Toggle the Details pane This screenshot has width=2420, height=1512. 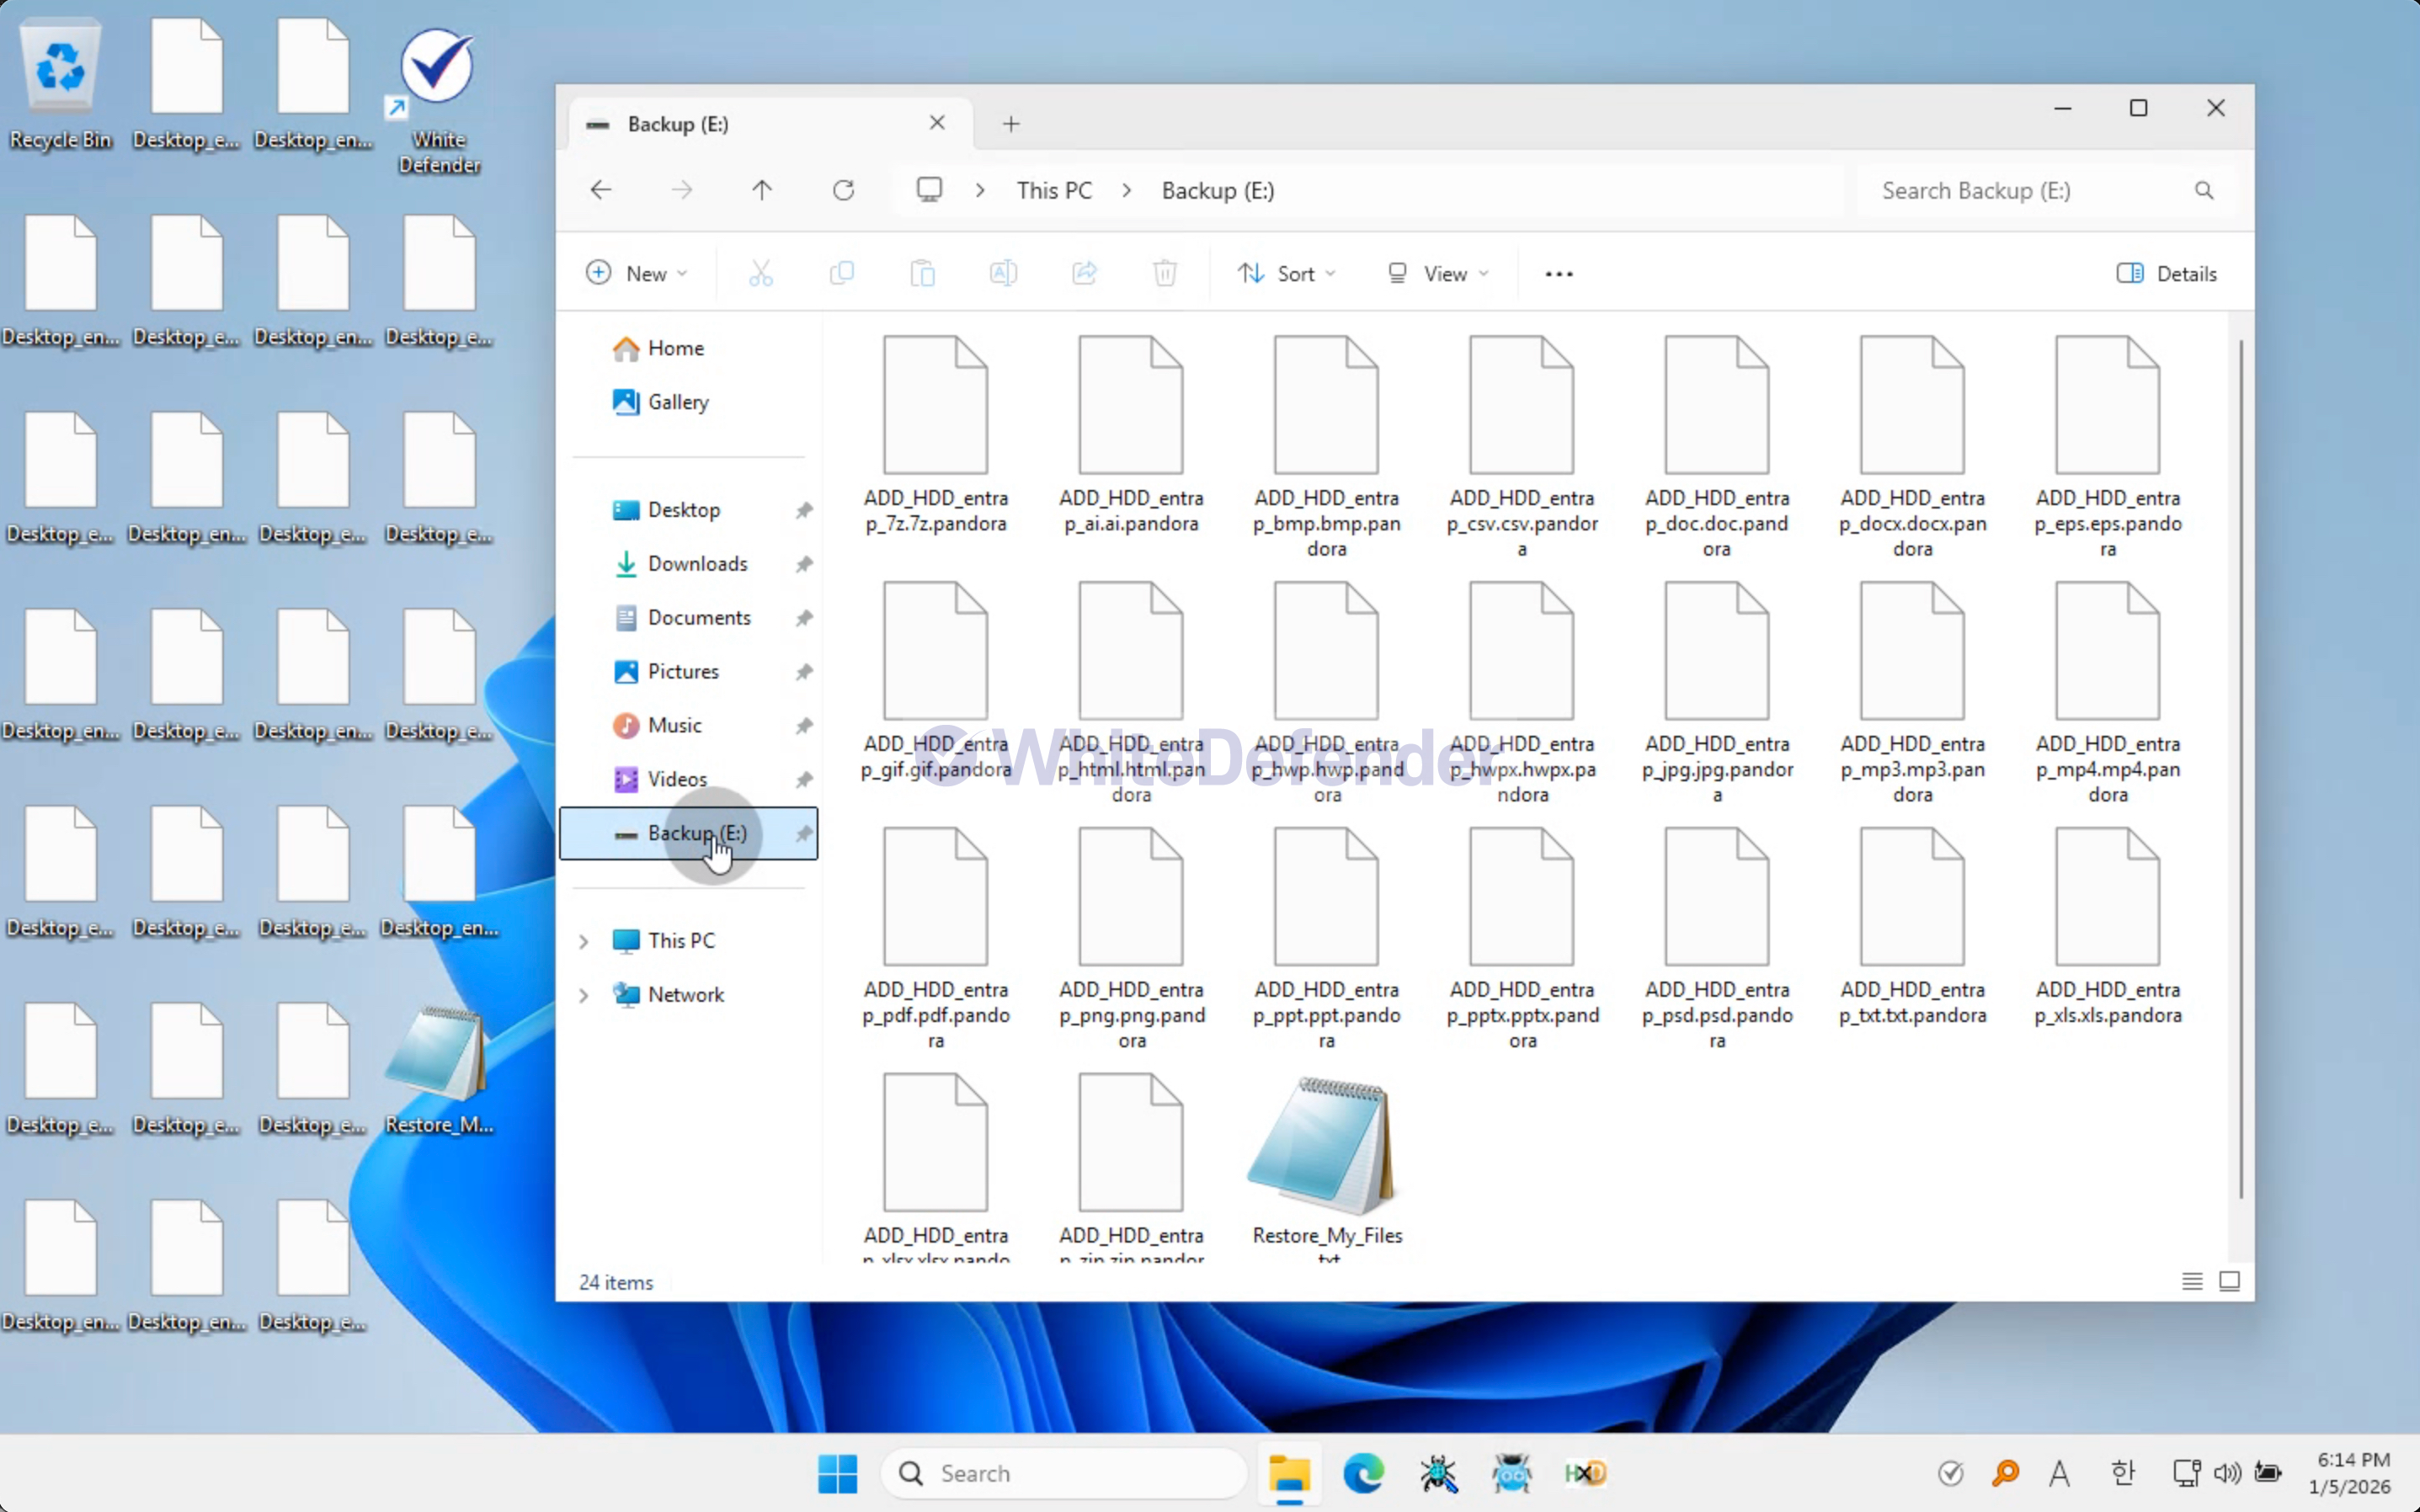pyautogui.click(x=2166, y=274)
